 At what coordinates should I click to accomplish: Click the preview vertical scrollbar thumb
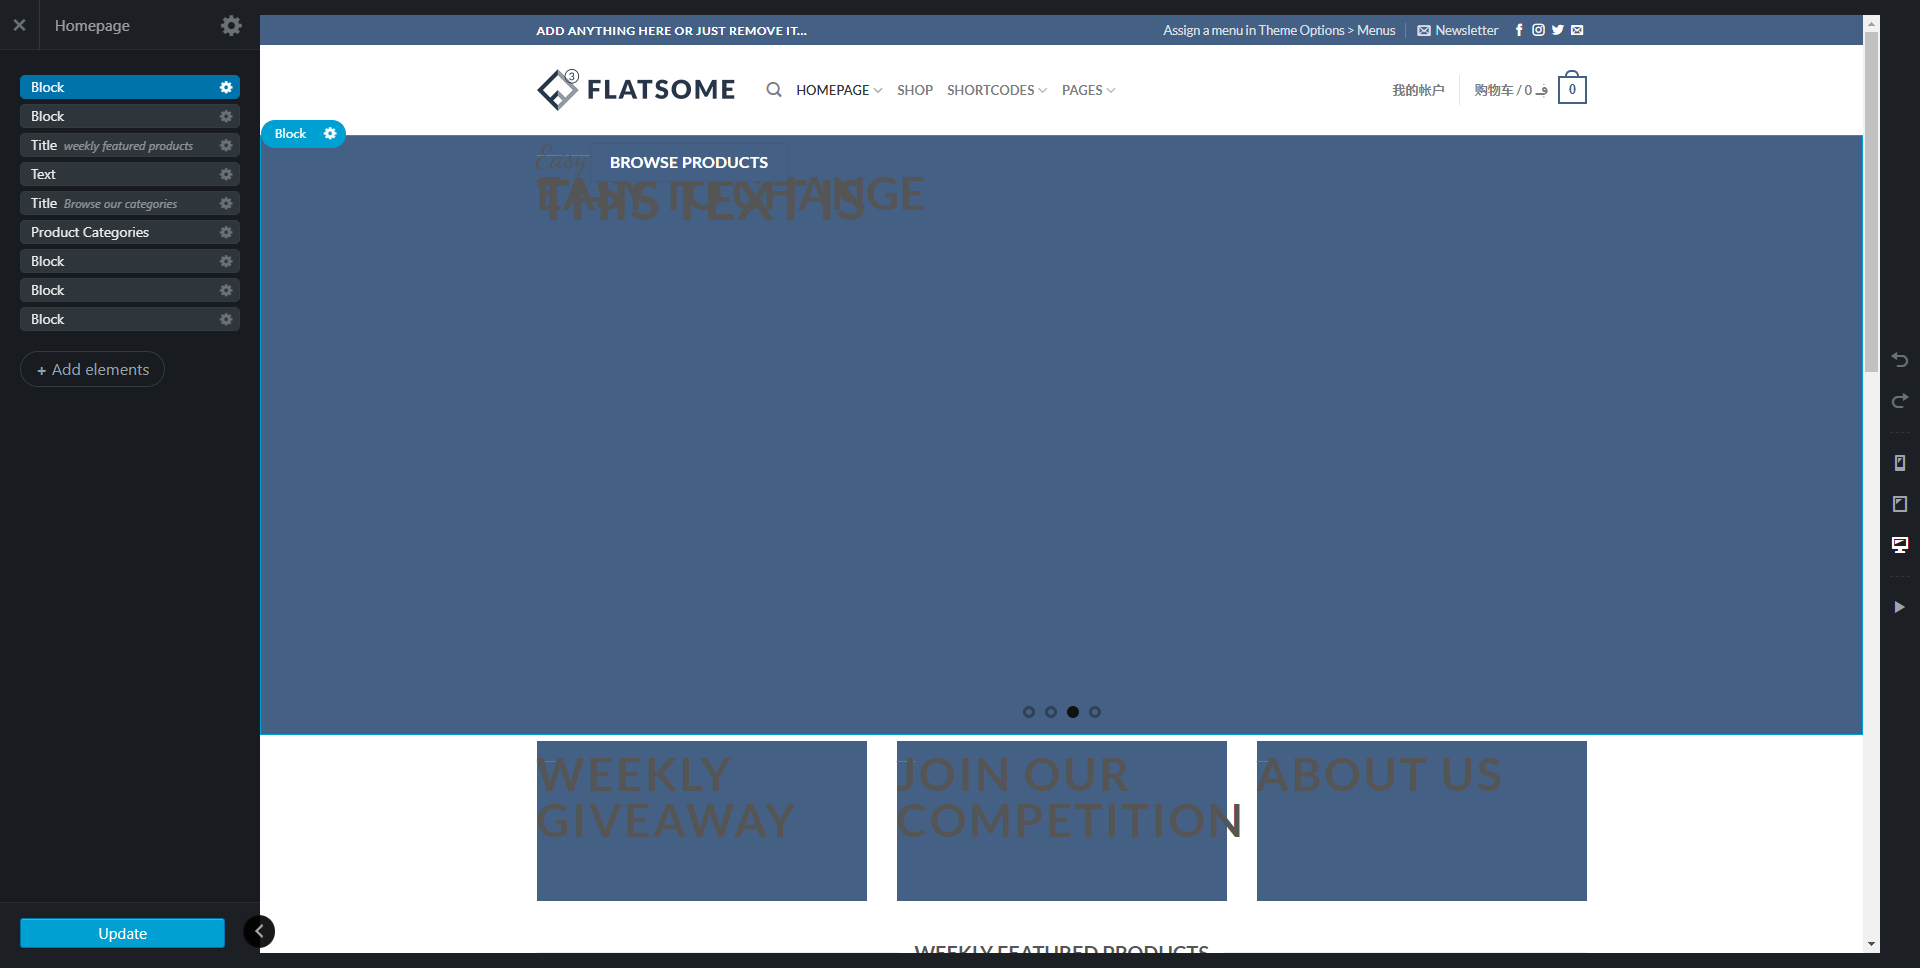pyautogui.click(x=1871, y=200)
